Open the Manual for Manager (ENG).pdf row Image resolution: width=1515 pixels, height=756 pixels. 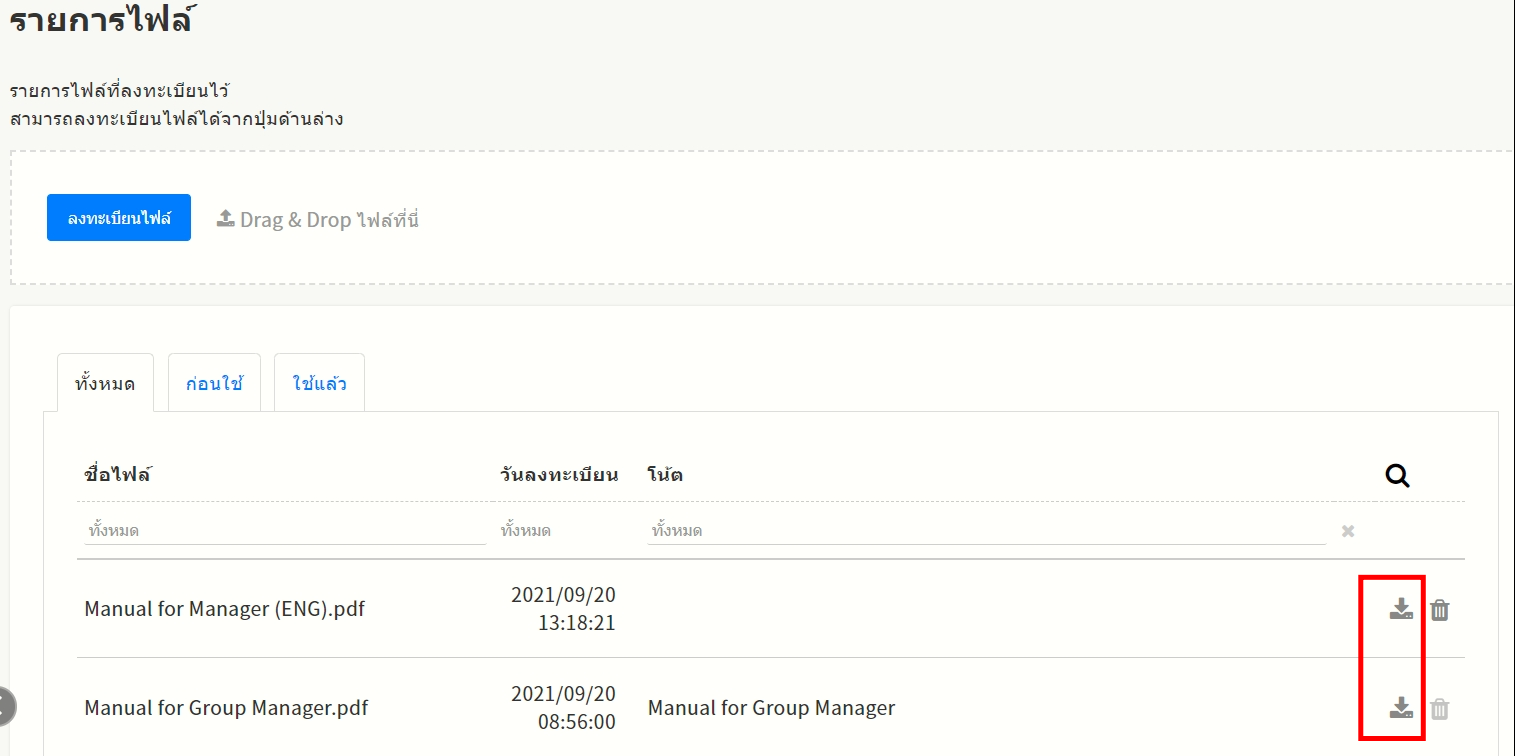pyautogui.click(x=224, y=608)
